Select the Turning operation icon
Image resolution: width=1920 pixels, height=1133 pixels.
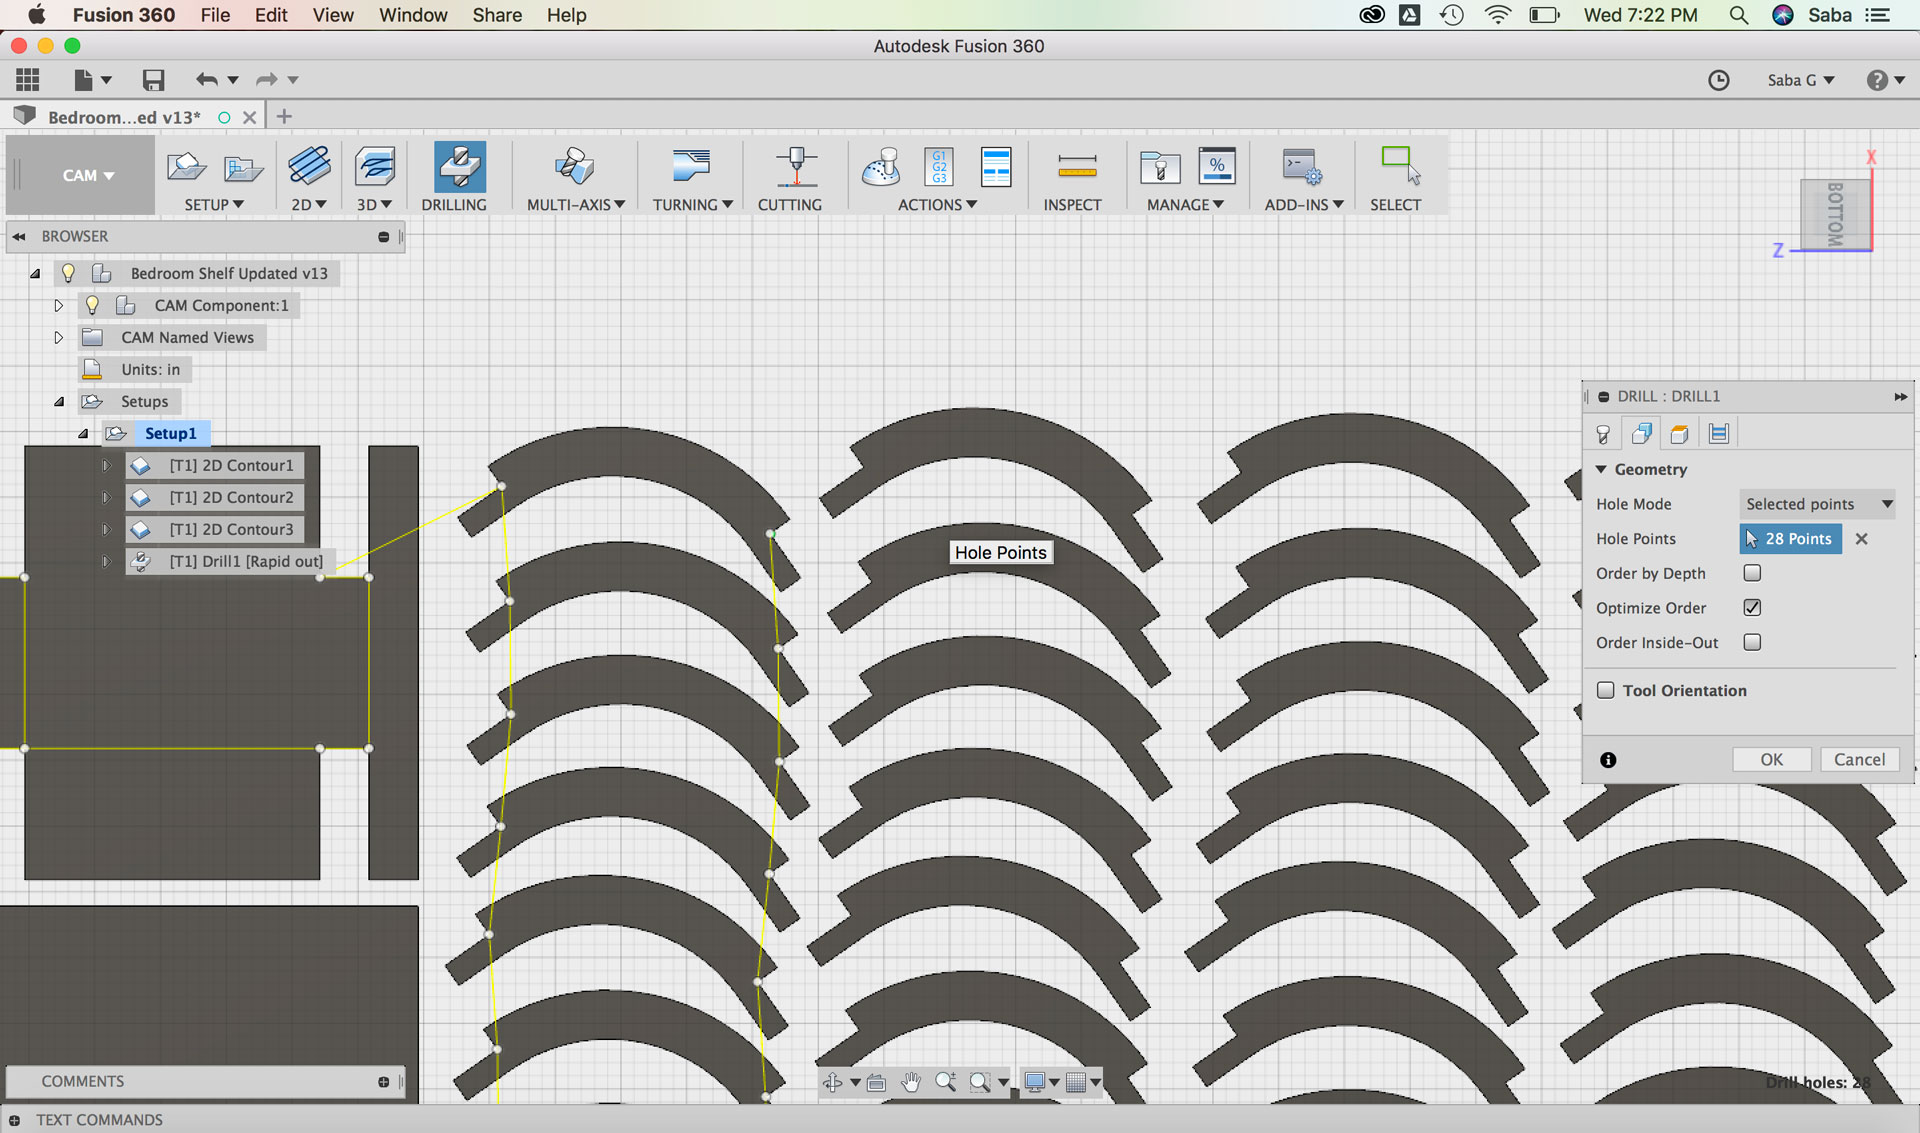coord(691,167)
